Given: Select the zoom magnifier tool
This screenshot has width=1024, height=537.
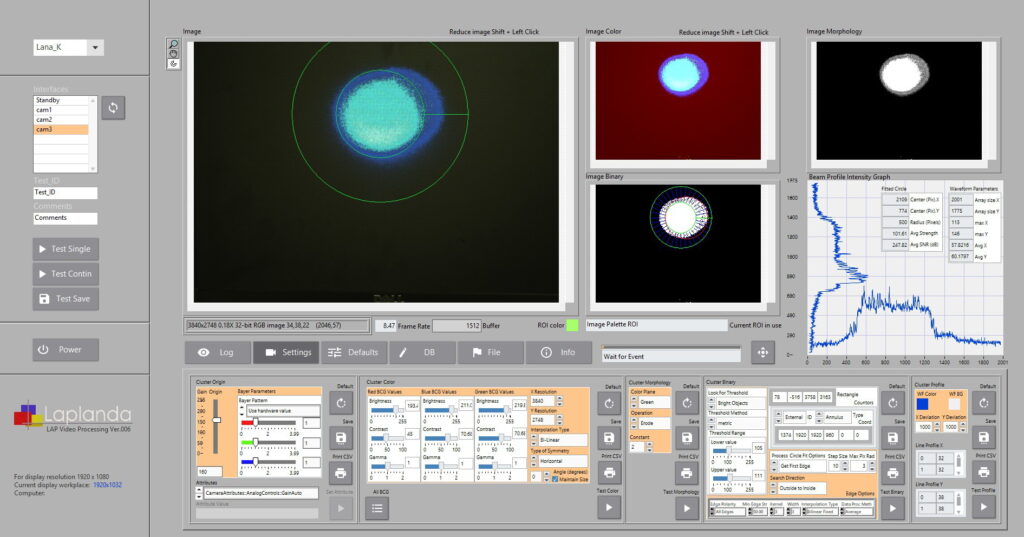Looking at the screenshot, I should tap(173, 44).
